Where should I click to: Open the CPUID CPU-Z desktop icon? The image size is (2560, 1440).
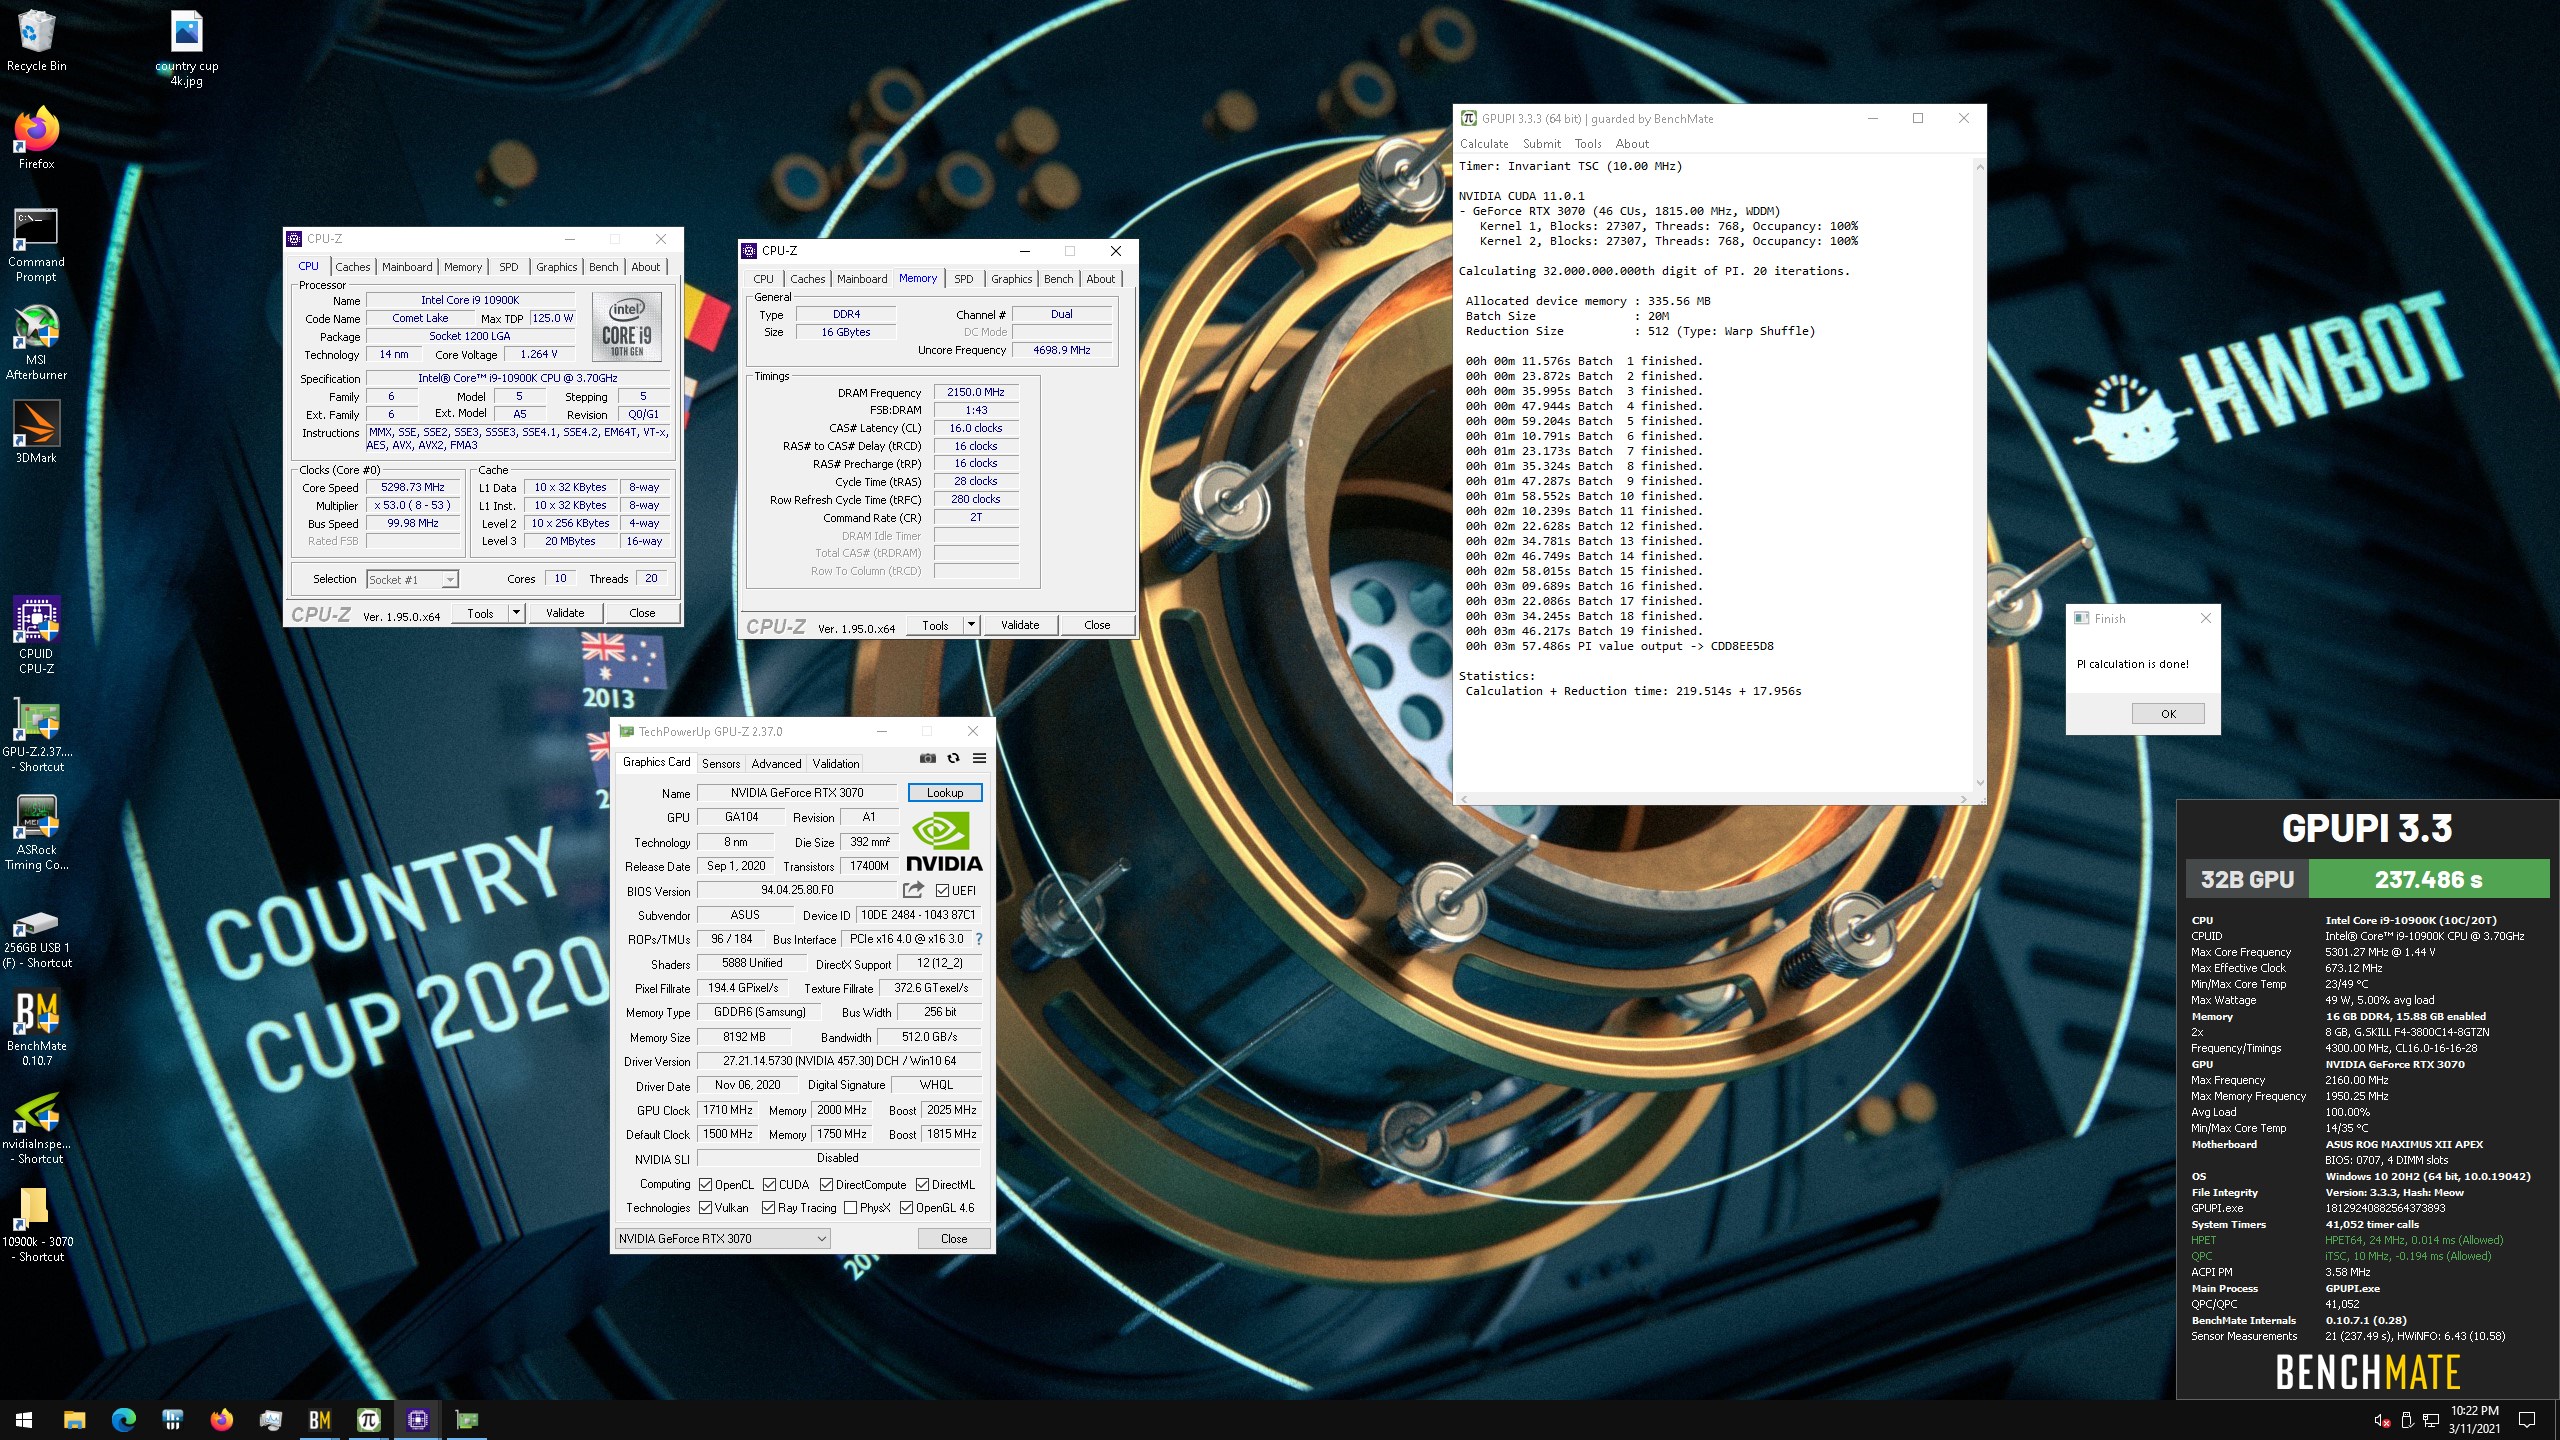(x=37, y=636)
